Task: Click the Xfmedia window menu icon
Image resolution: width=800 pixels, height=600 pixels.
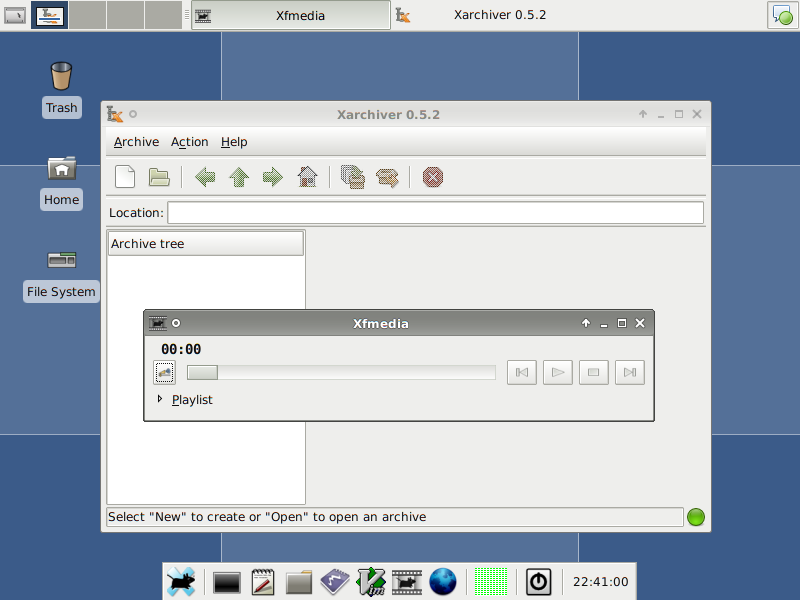Action: coord(158,323)
